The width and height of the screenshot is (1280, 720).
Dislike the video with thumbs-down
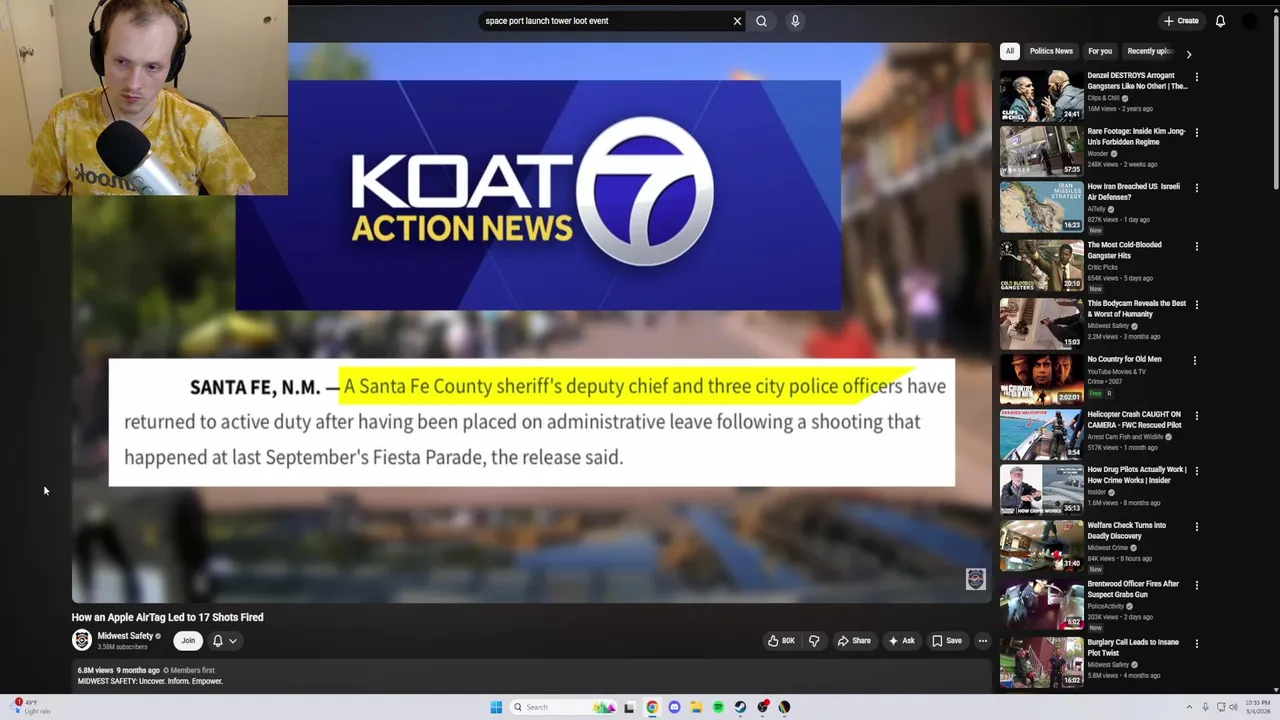point(814,641)
